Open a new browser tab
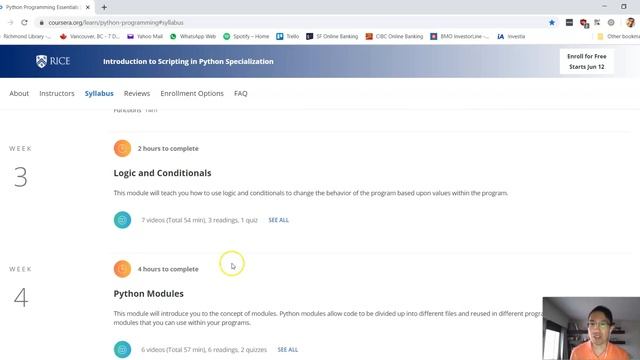 click(x=104, y=7)
